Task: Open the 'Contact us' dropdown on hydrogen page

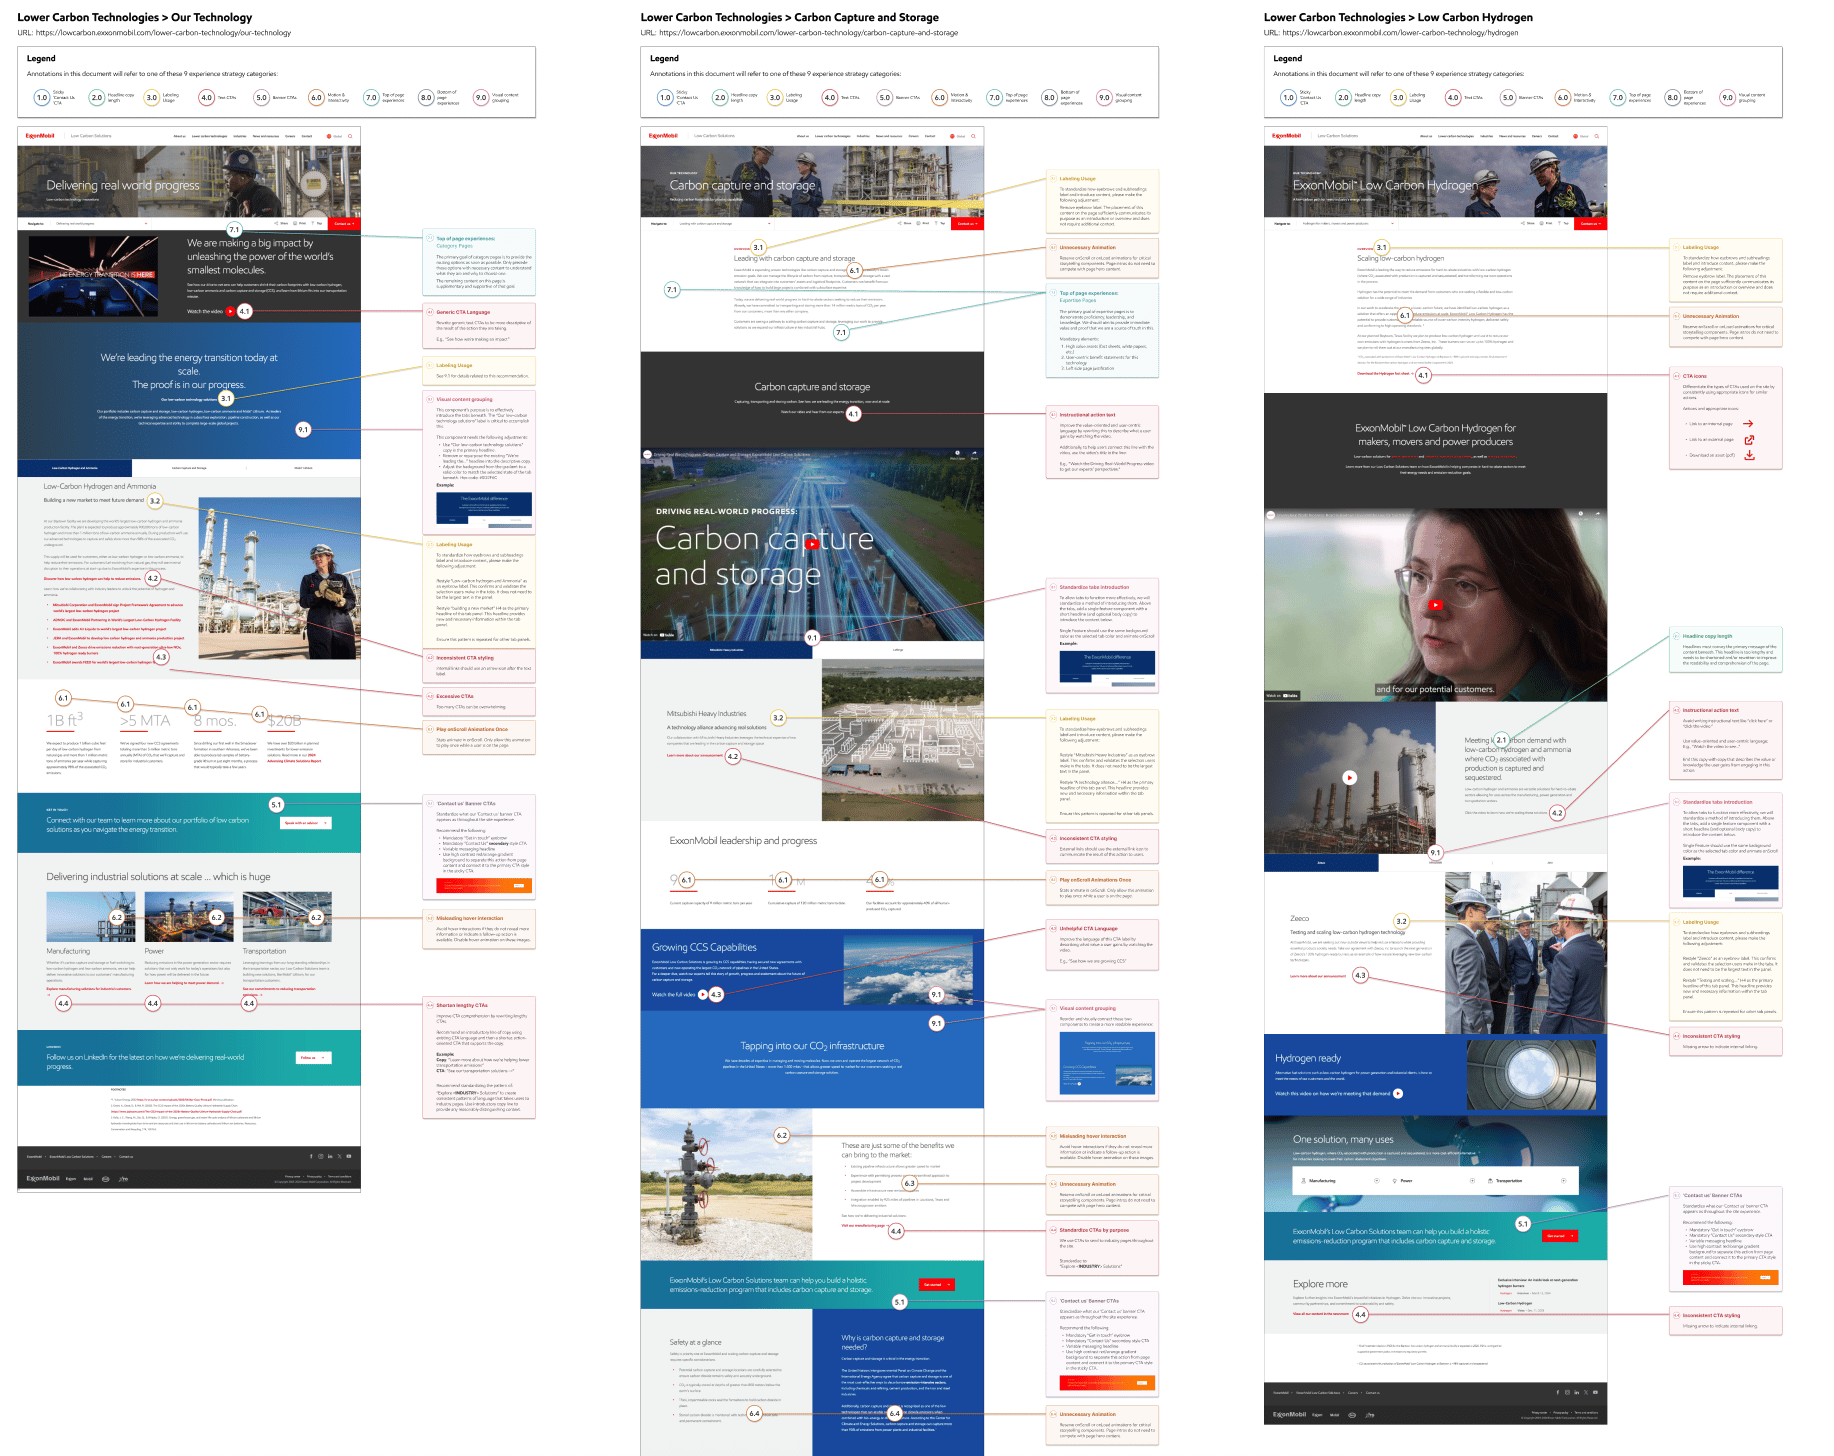Action: [1589, 223]
